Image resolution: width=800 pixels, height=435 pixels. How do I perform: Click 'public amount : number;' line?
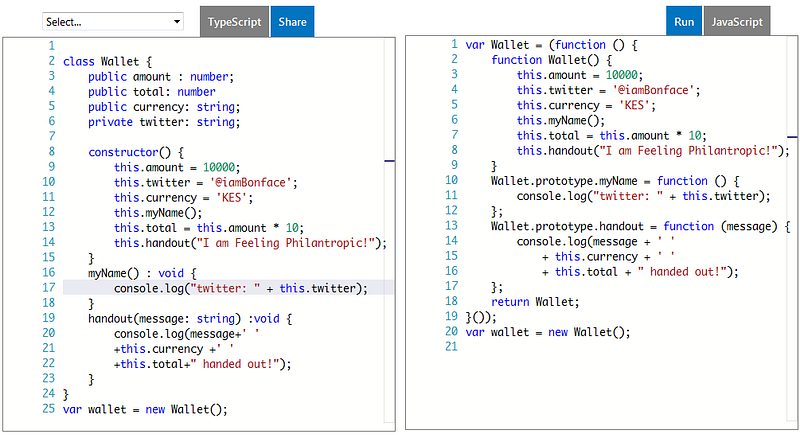tap(161, 77)
